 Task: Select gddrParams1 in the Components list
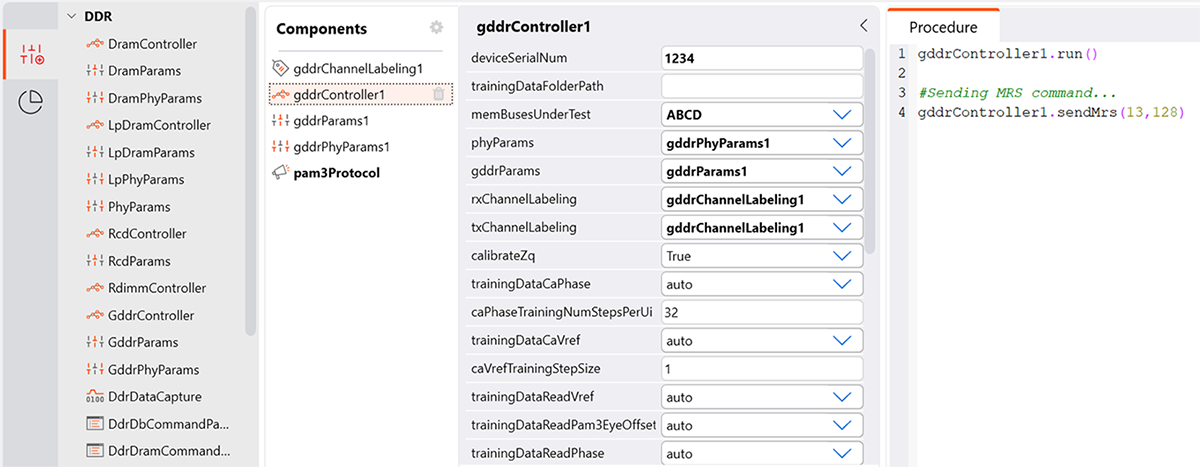coord(331,120)
